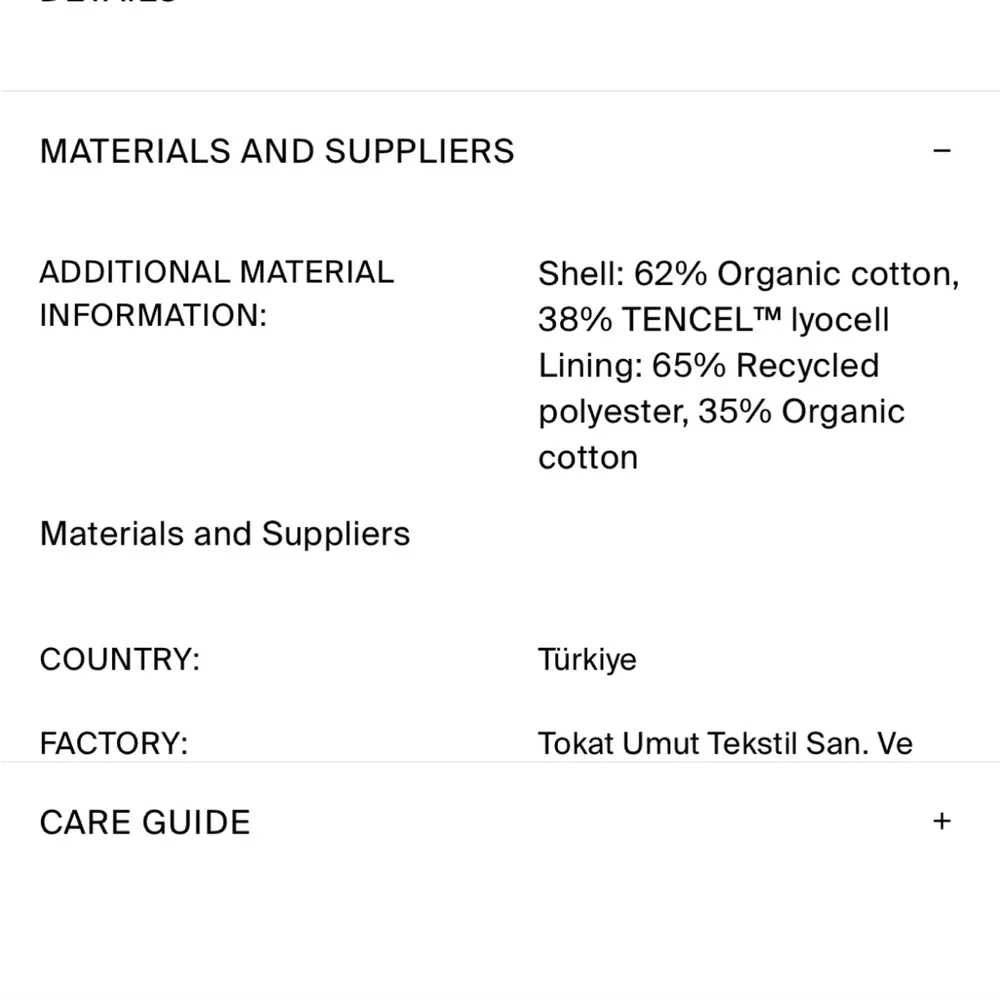
Task: Click the word INFORMATION: under Additional Material
Action: (x=153, y=316)
